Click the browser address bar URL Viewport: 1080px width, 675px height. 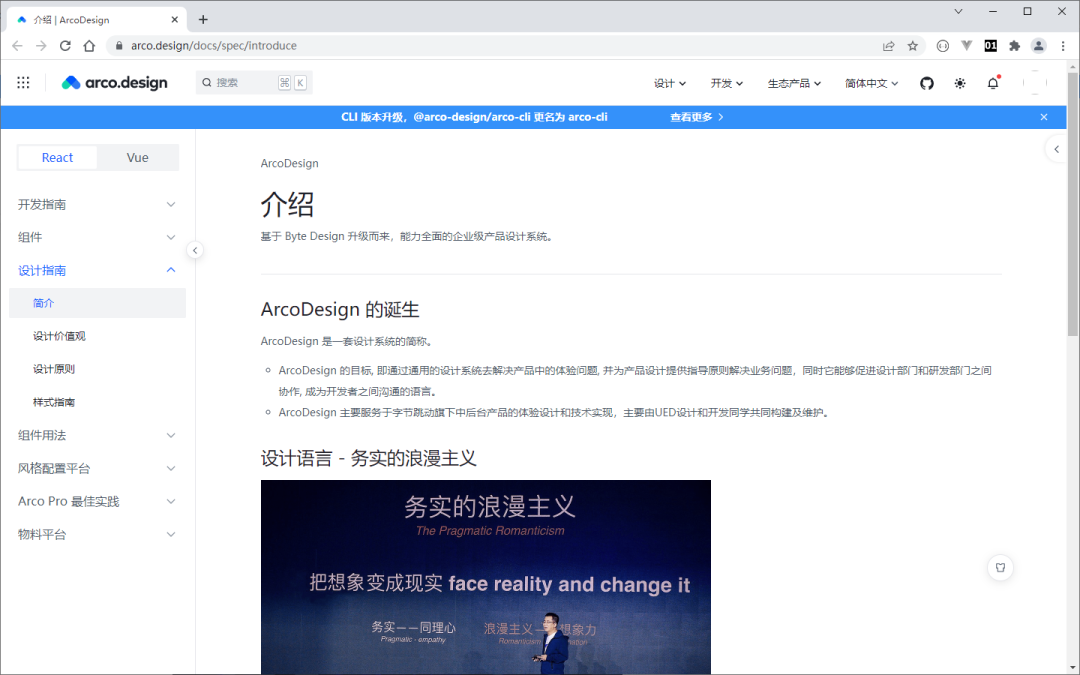pos(214,45)
